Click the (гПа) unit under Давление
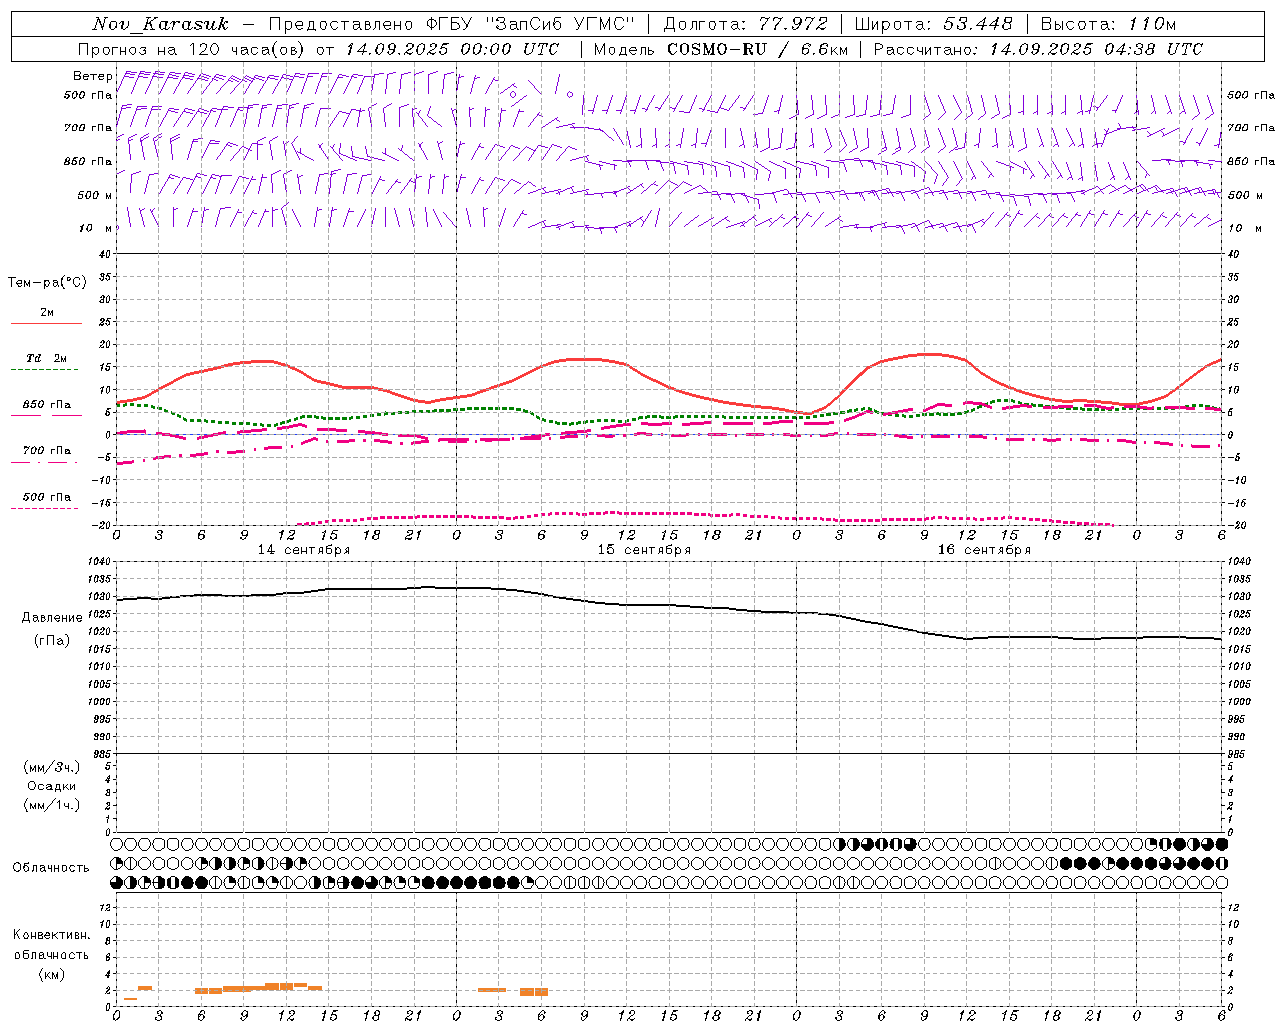The image size is (1280, 1024). pyautogui.click(x=52, y=640)
